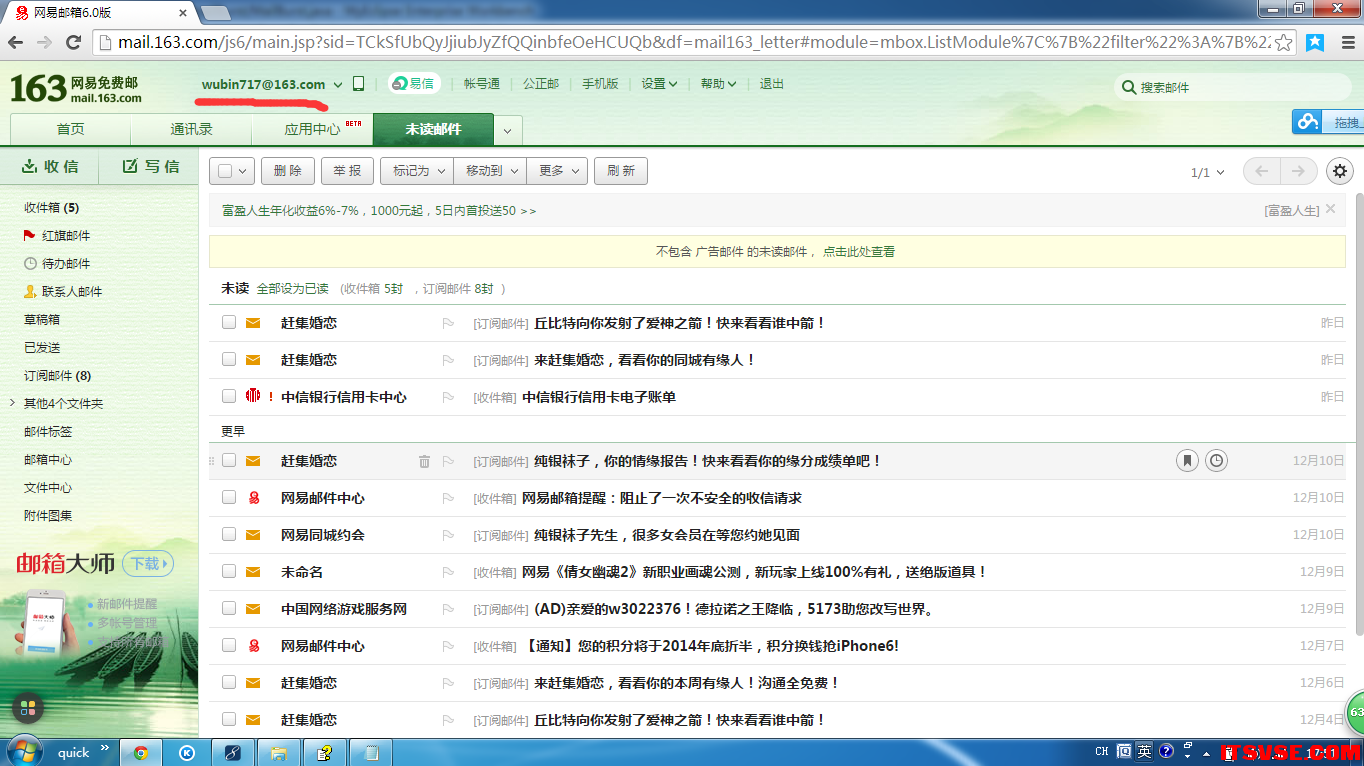Open the 易信 chat icon link

412,84
